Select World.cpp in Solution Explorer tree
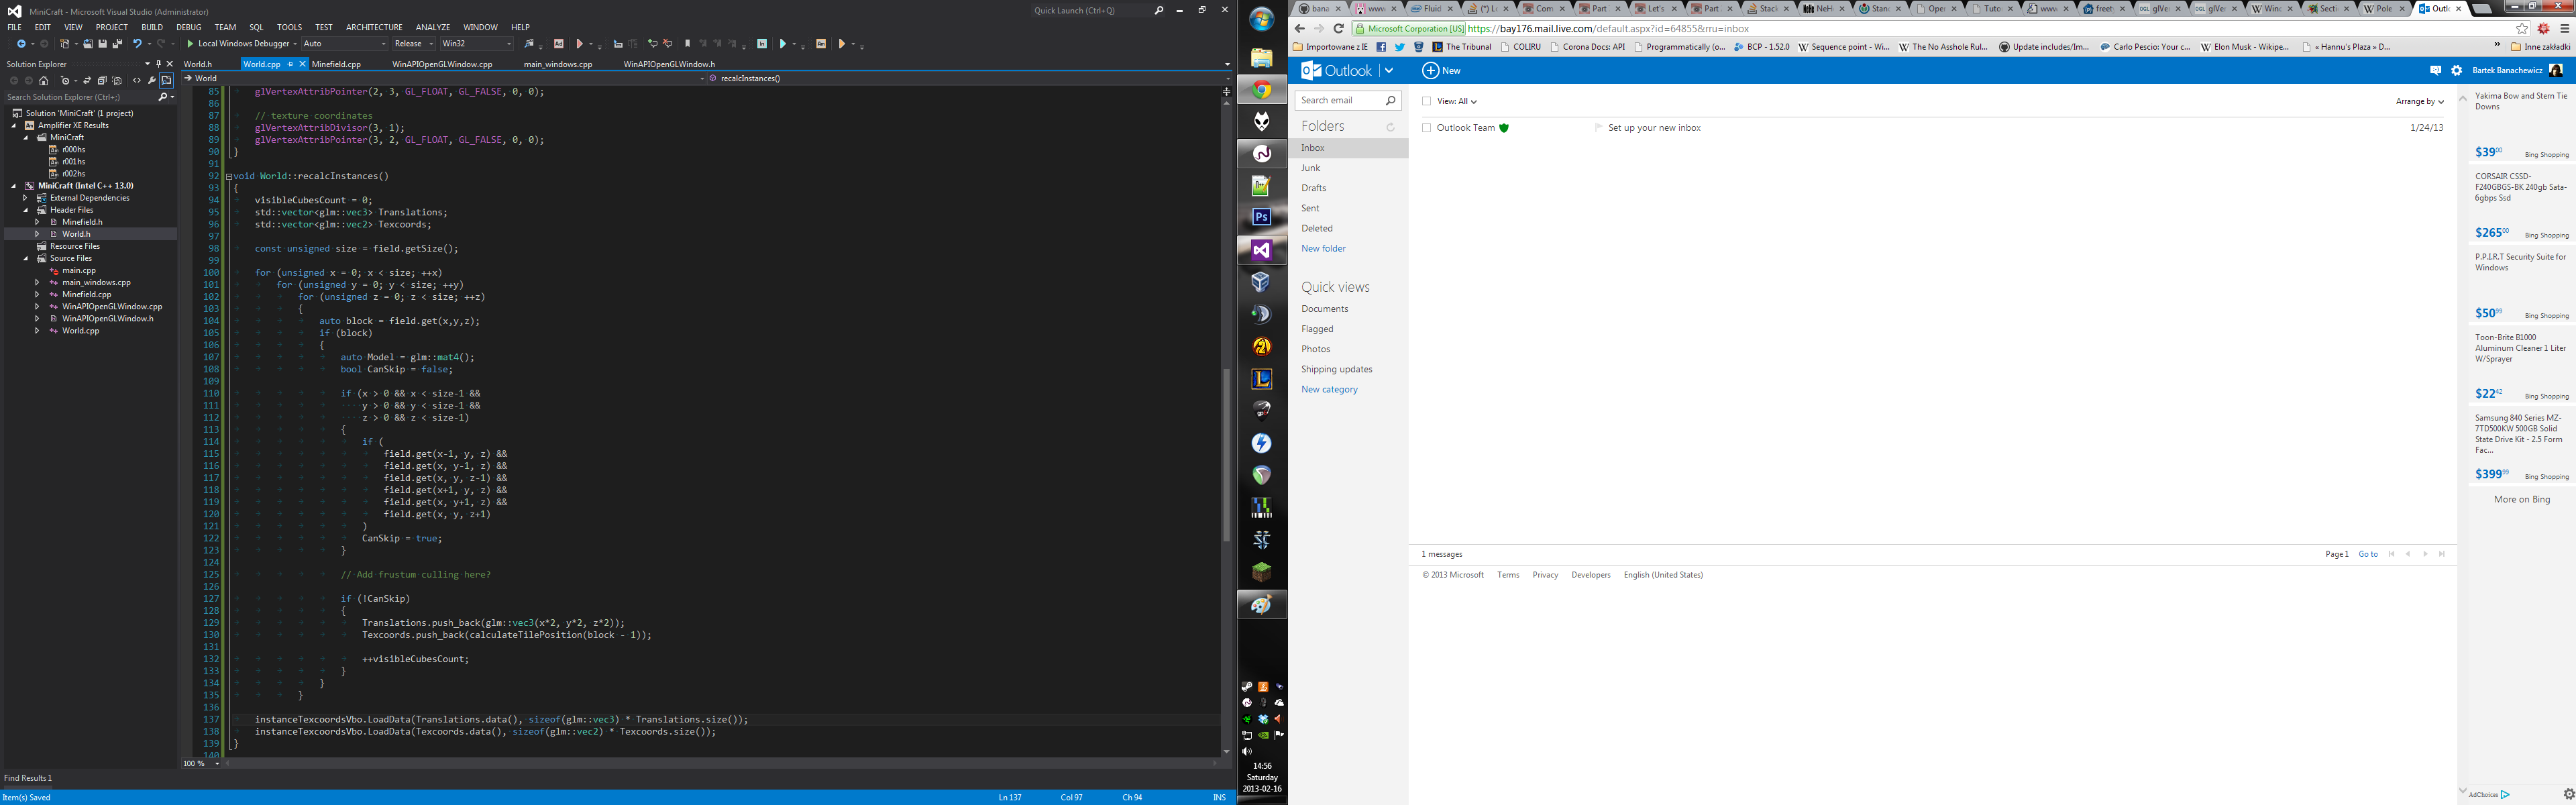The width and height of the screenshot is (2576, 805). click(80, 331)
